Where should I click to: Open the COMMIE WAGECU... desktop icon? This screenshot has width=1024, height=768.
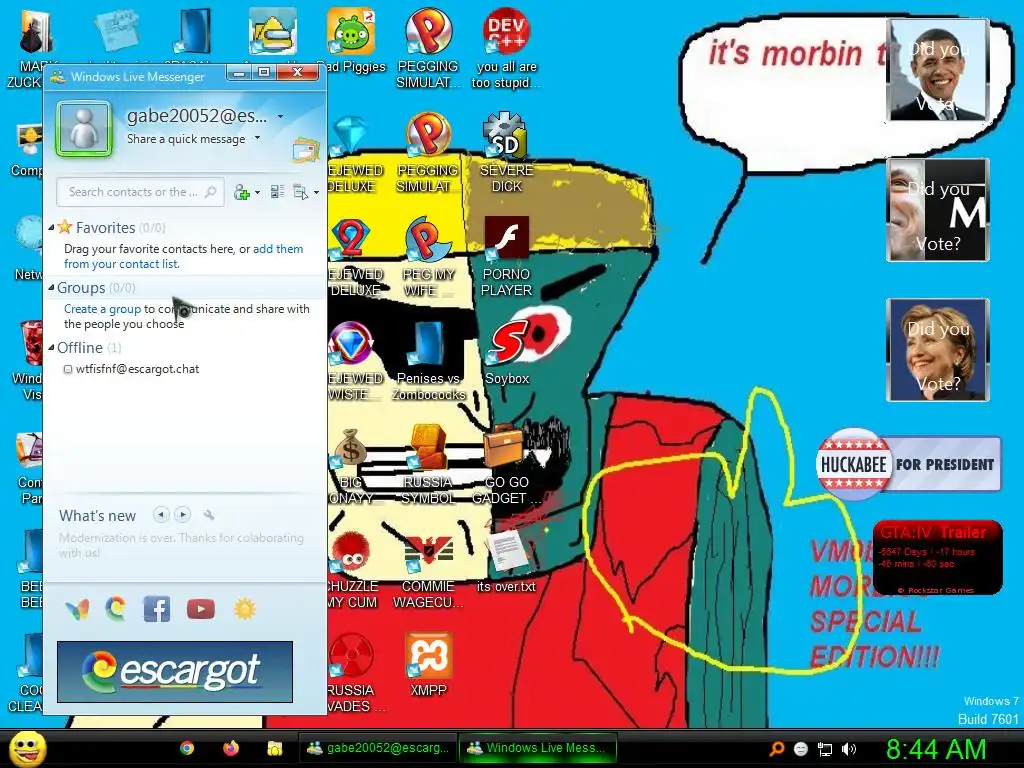428,568
